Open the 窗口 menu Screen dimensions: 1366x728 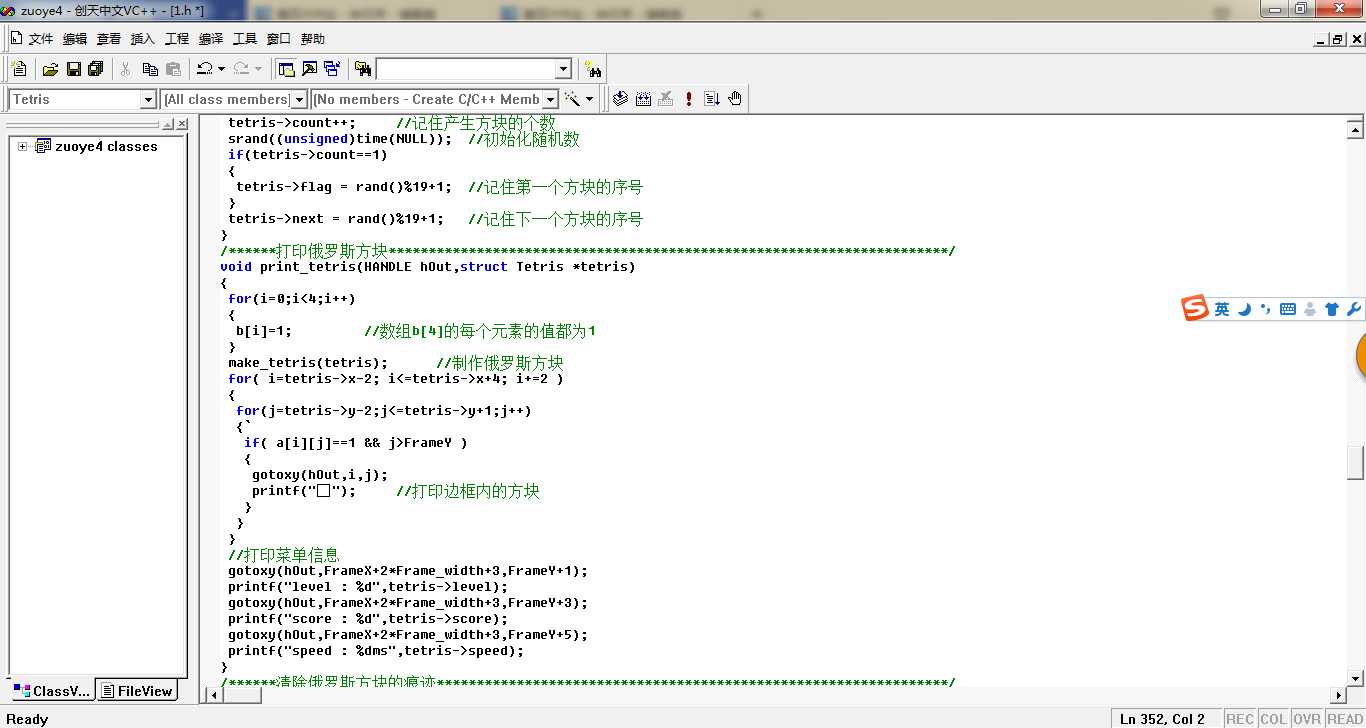tap(279, 38)
